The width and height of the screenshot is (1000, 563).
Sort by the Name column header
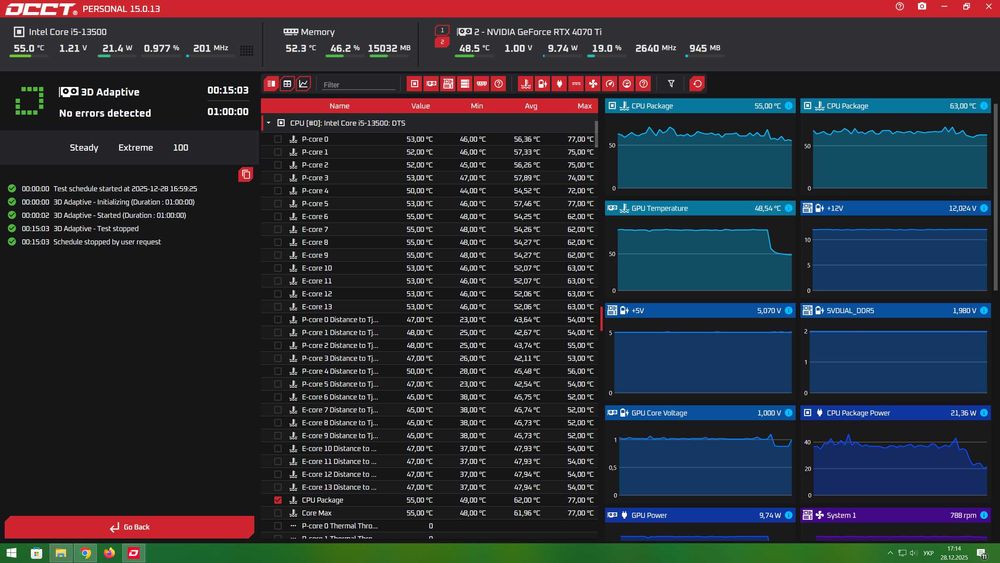339,106
